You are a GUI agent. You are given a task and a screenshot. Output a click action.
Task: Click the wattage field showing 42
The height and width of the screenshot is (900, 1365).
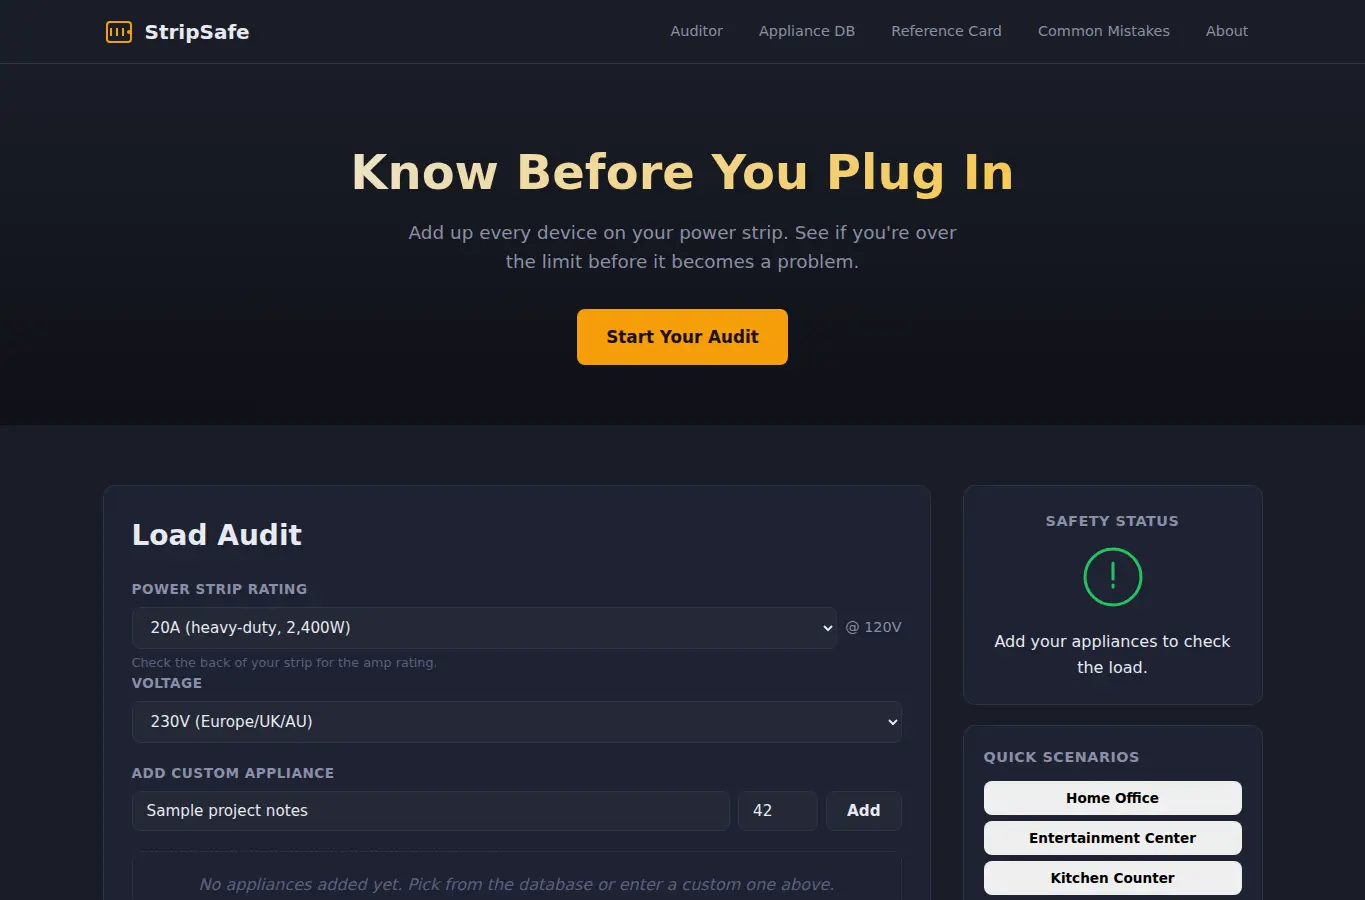(x=778, y=811)
